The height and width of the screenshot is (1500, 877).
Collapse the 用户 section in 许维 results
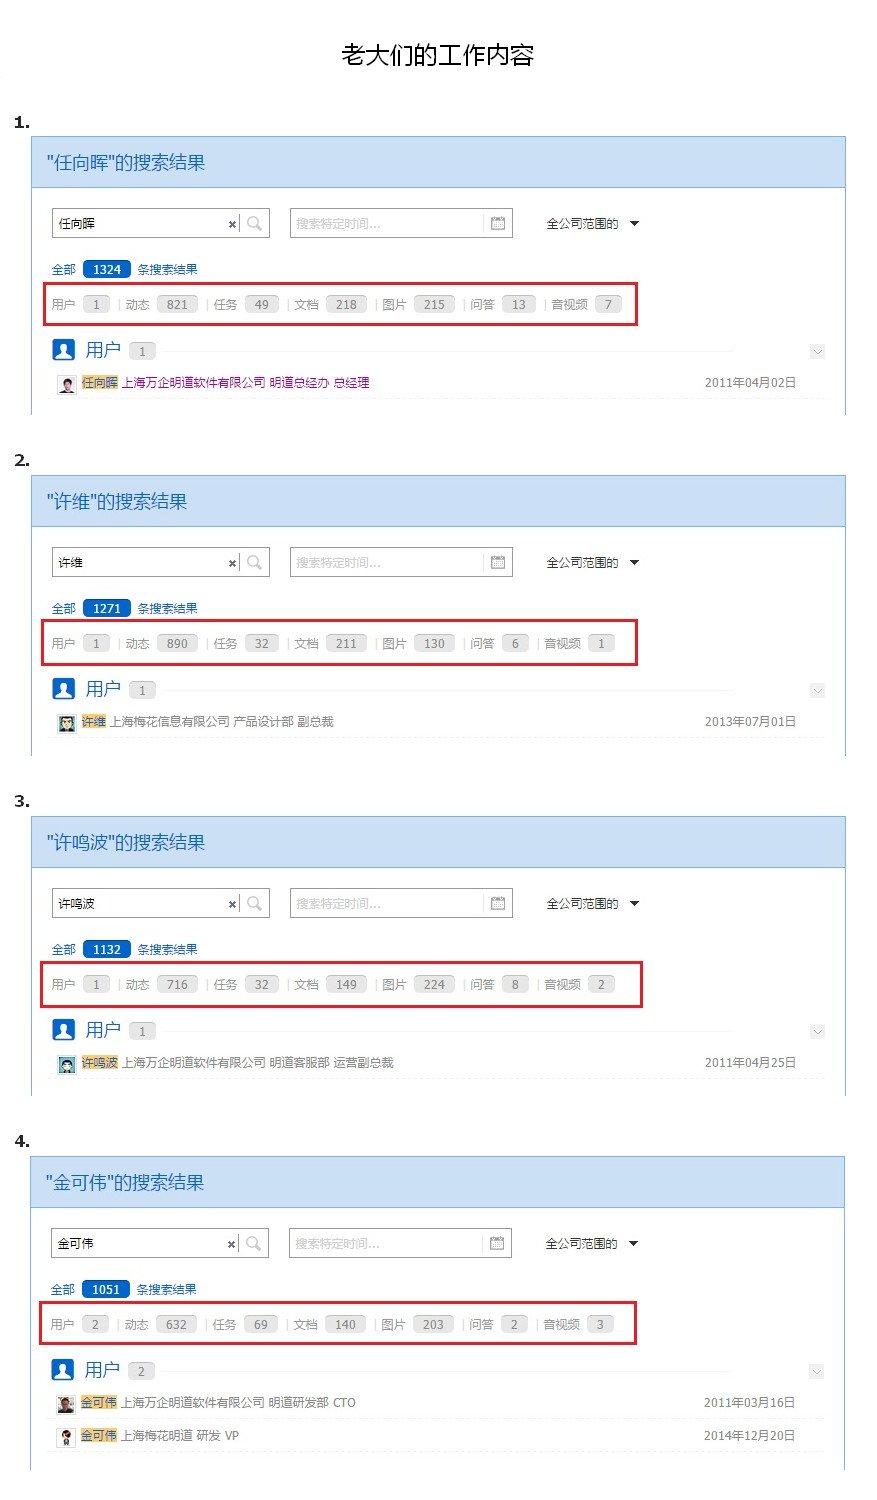click(x=817, y=691)
